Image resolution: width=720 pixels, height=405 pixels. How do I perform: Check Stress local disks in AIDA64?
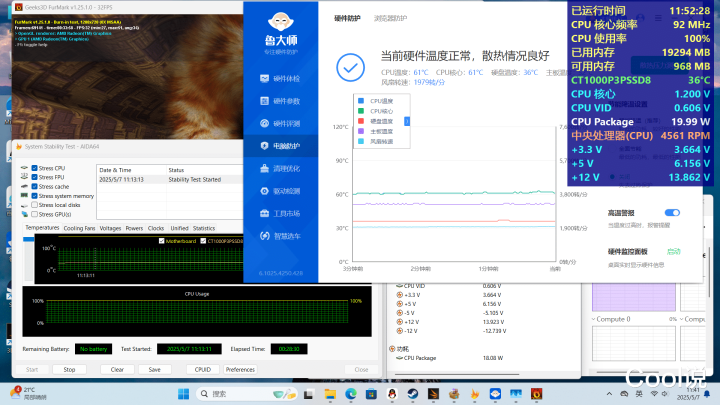click(34, 205)
